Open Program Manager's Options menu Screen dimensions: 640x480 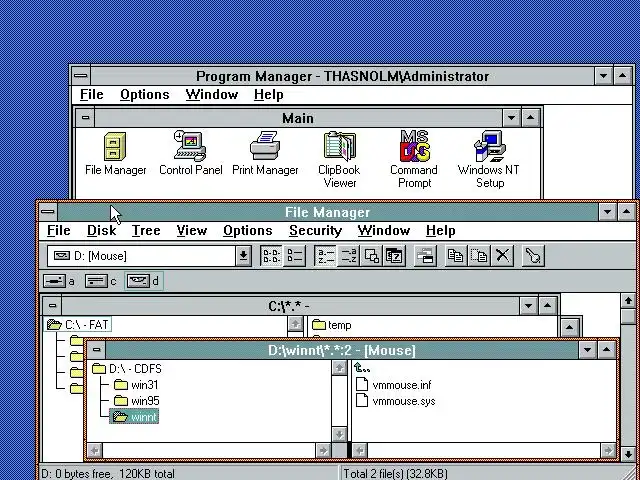[144, 95]
